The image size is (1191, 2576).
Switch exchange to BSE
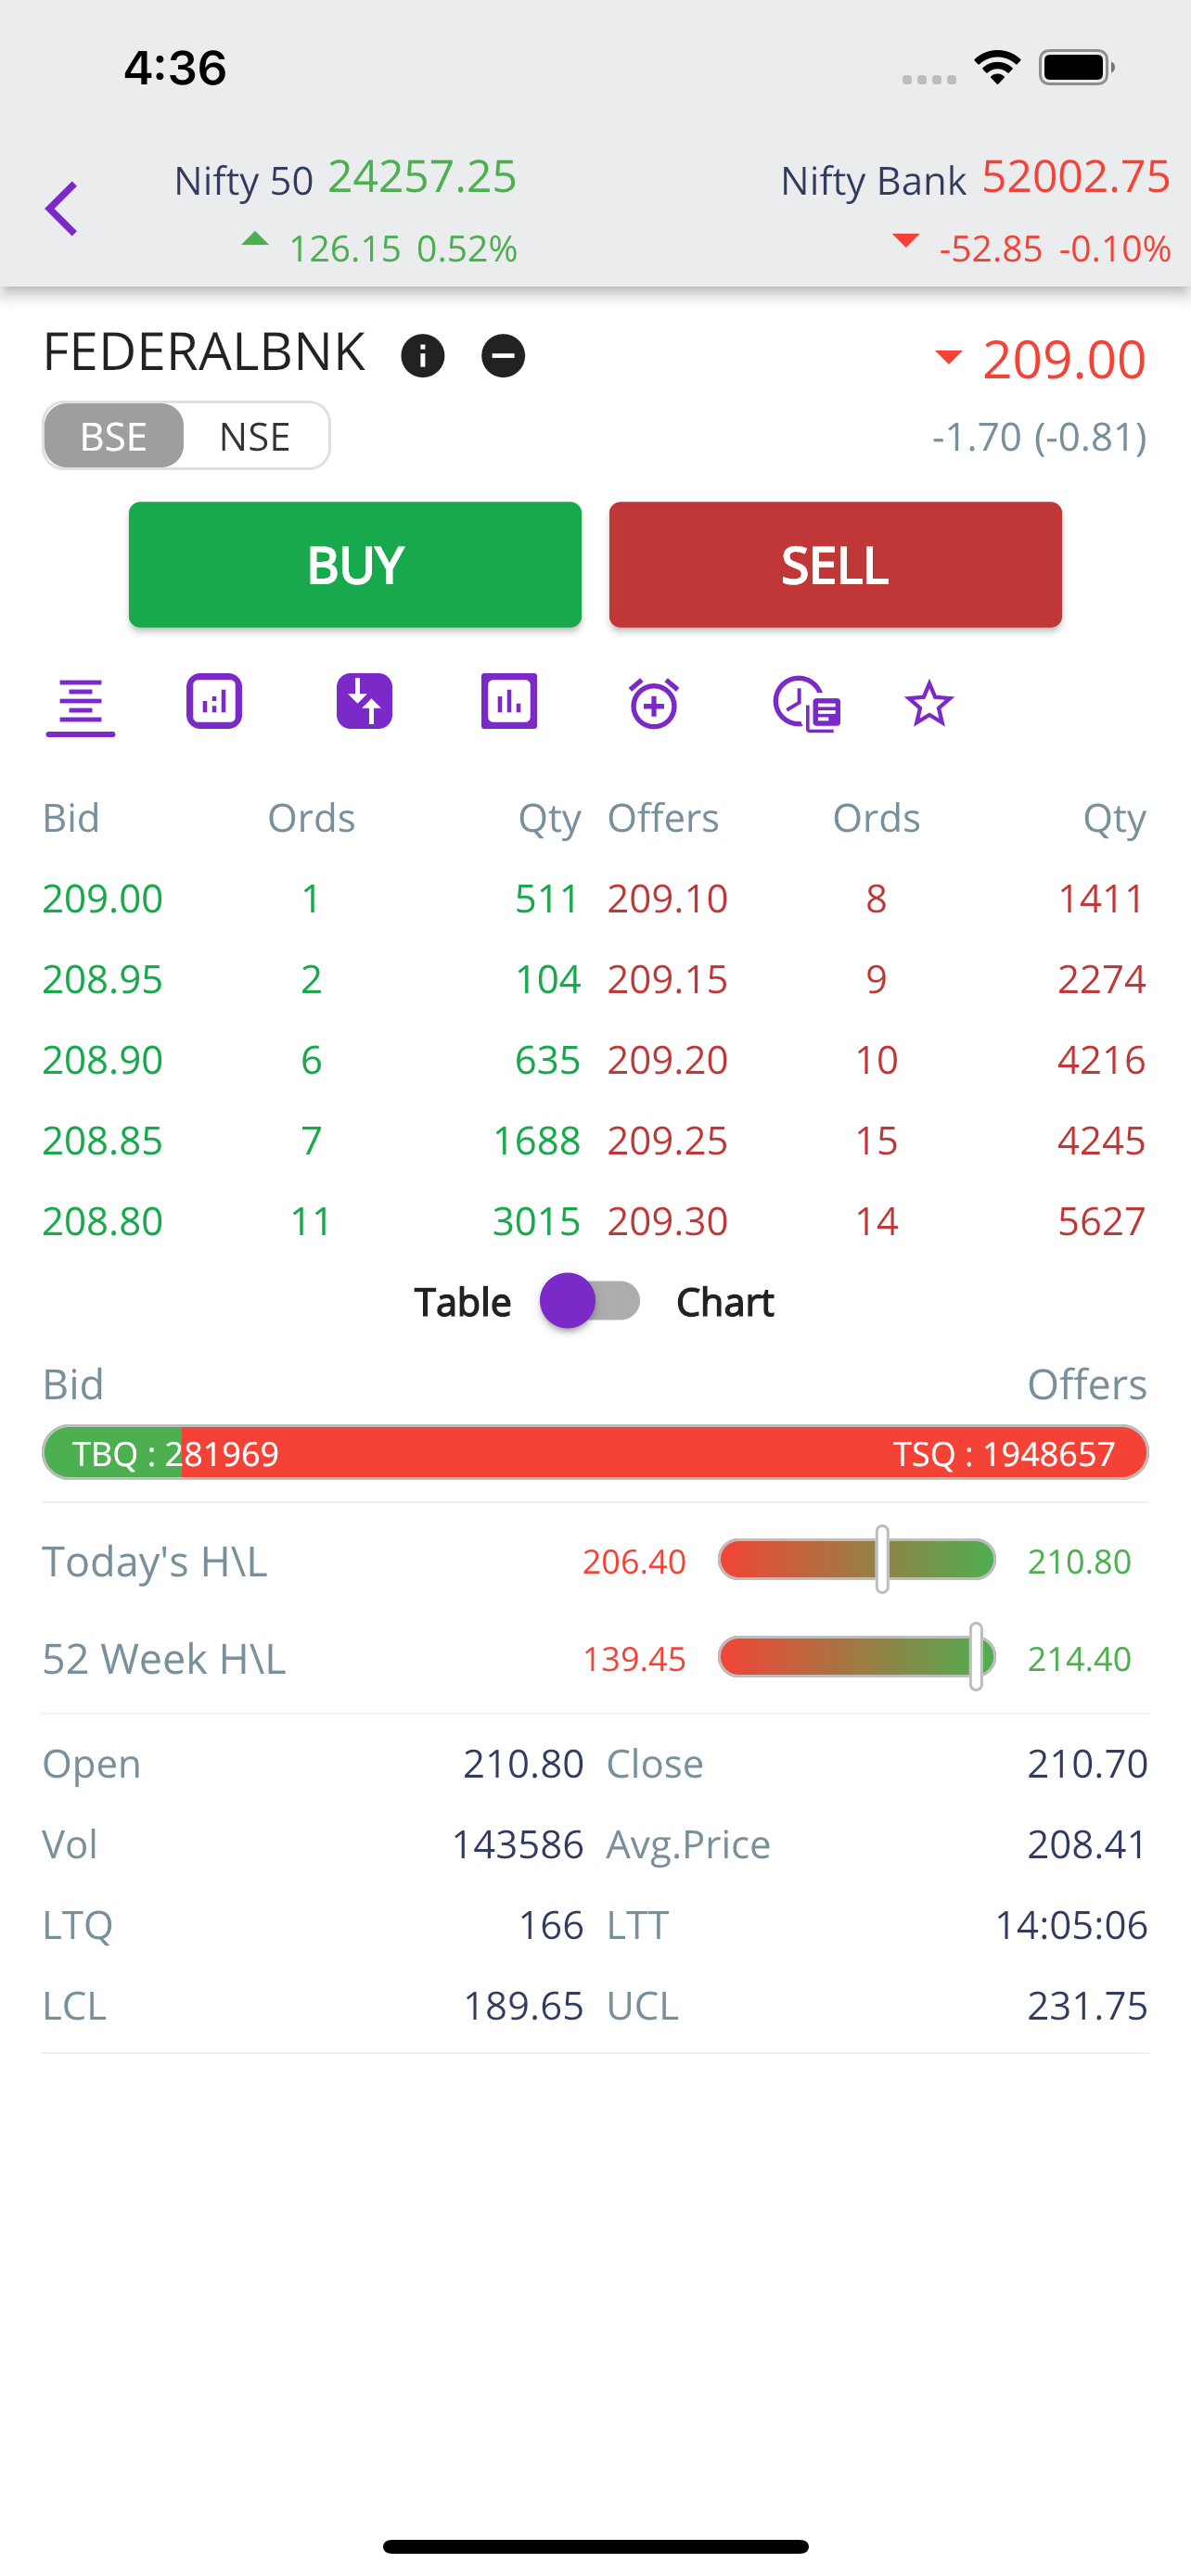click(x=113, y=436)
